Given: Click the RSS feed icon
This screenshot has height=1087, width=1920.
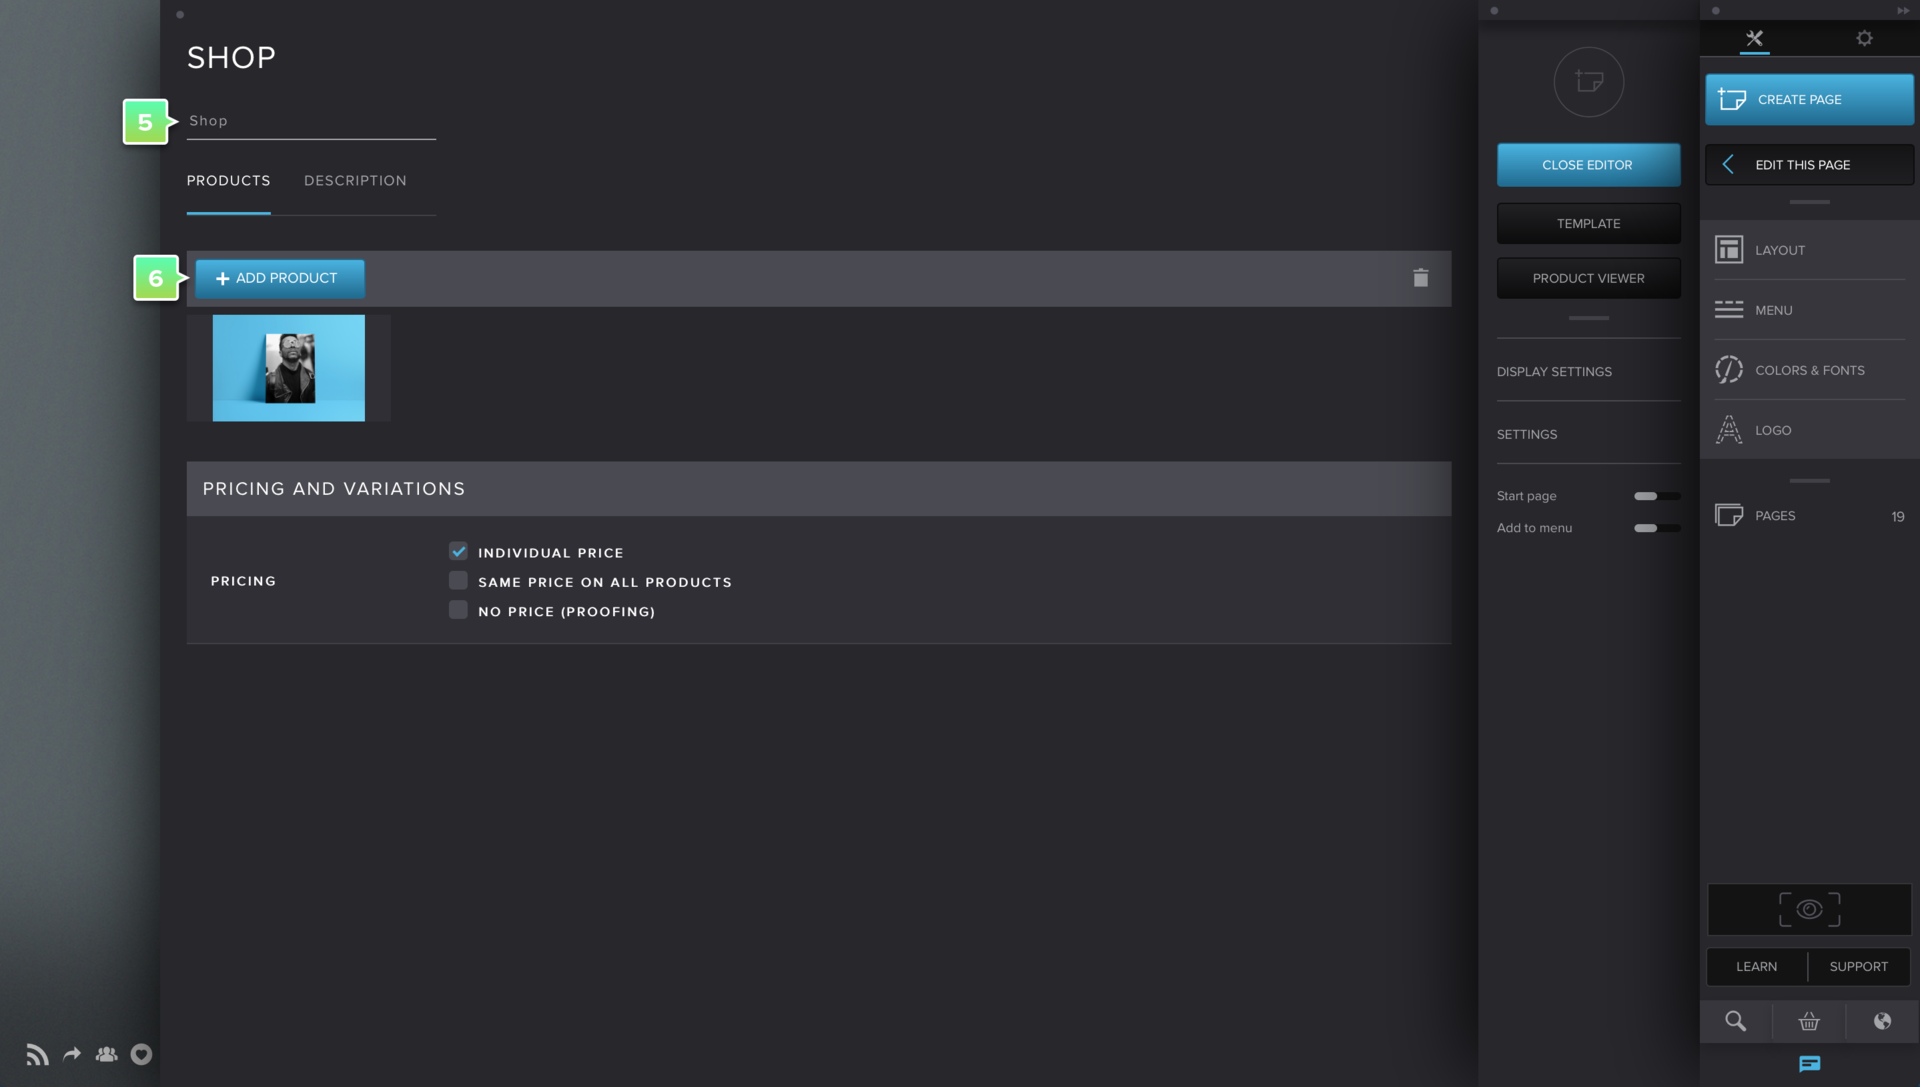Looking at the screenshot, I should pyautogui.click(x=37, y=1054).
